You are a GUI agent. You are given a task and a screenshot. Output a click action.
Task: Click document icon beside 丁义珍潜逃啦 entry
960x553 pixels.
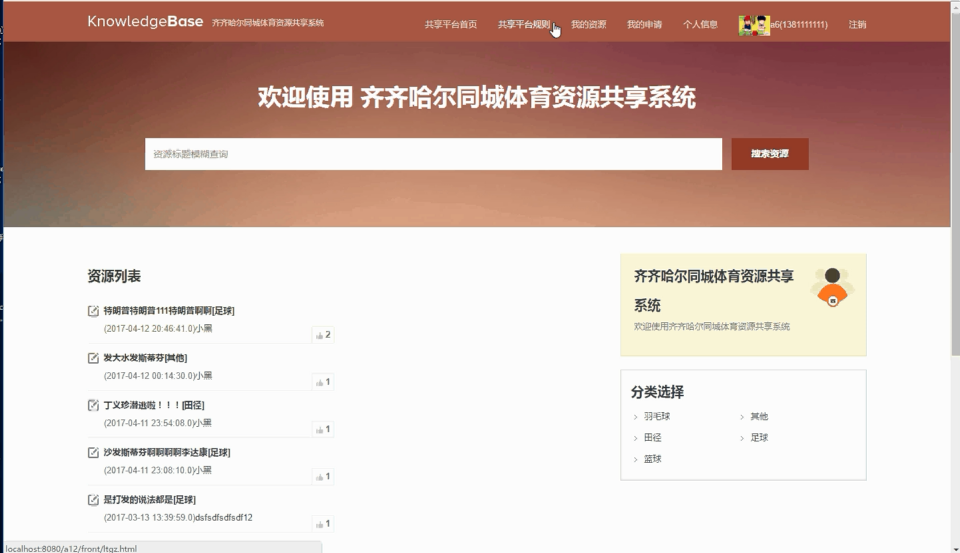coord(93,405)
